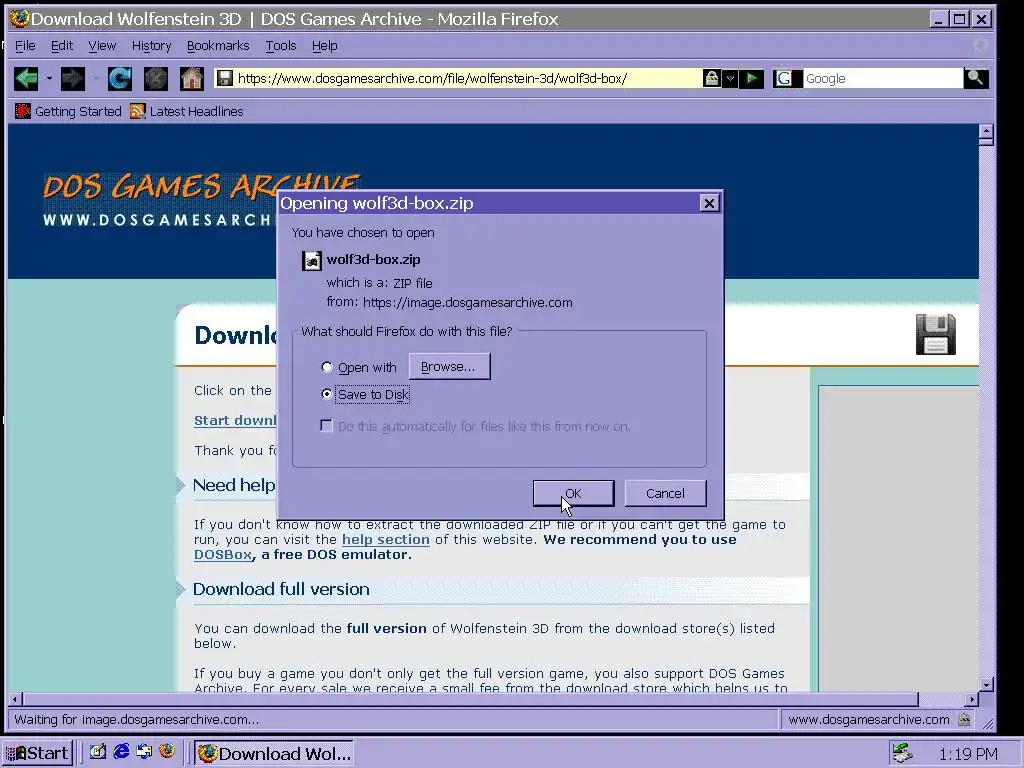Viewport: 1024px width, 768px height.
Task: Open the Start menu
Action: (x=37, y=753)
